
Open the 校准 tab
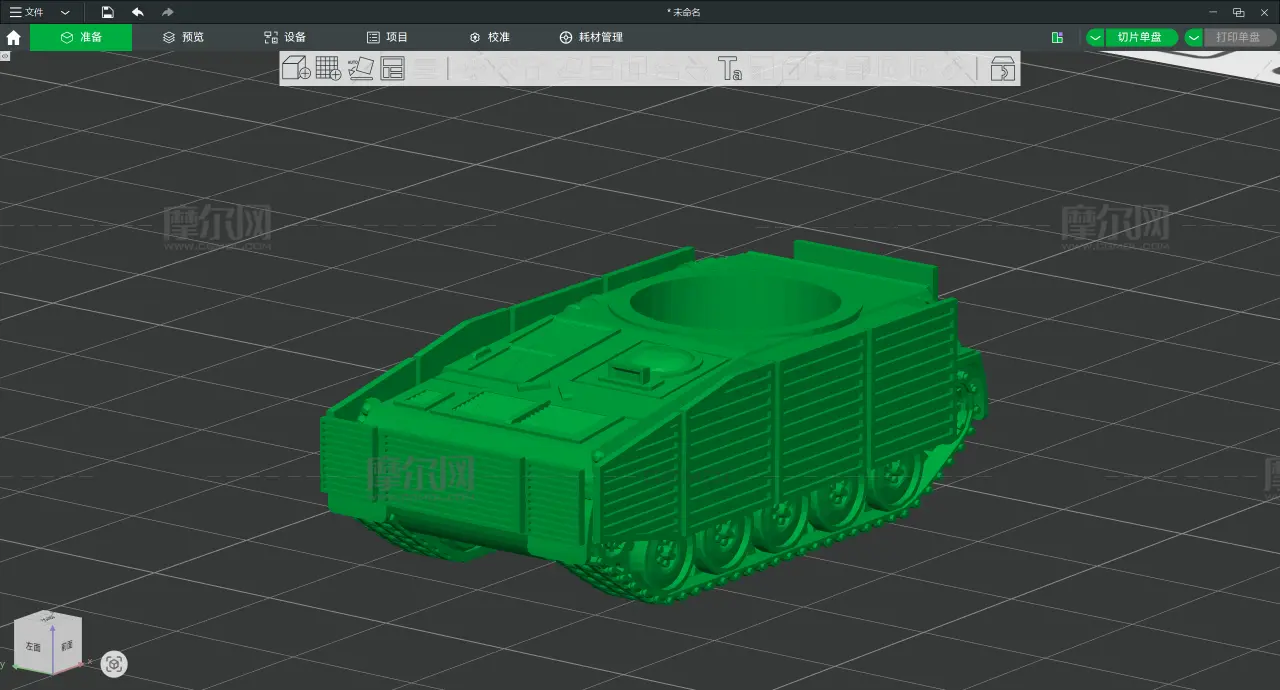coord(489,37)
